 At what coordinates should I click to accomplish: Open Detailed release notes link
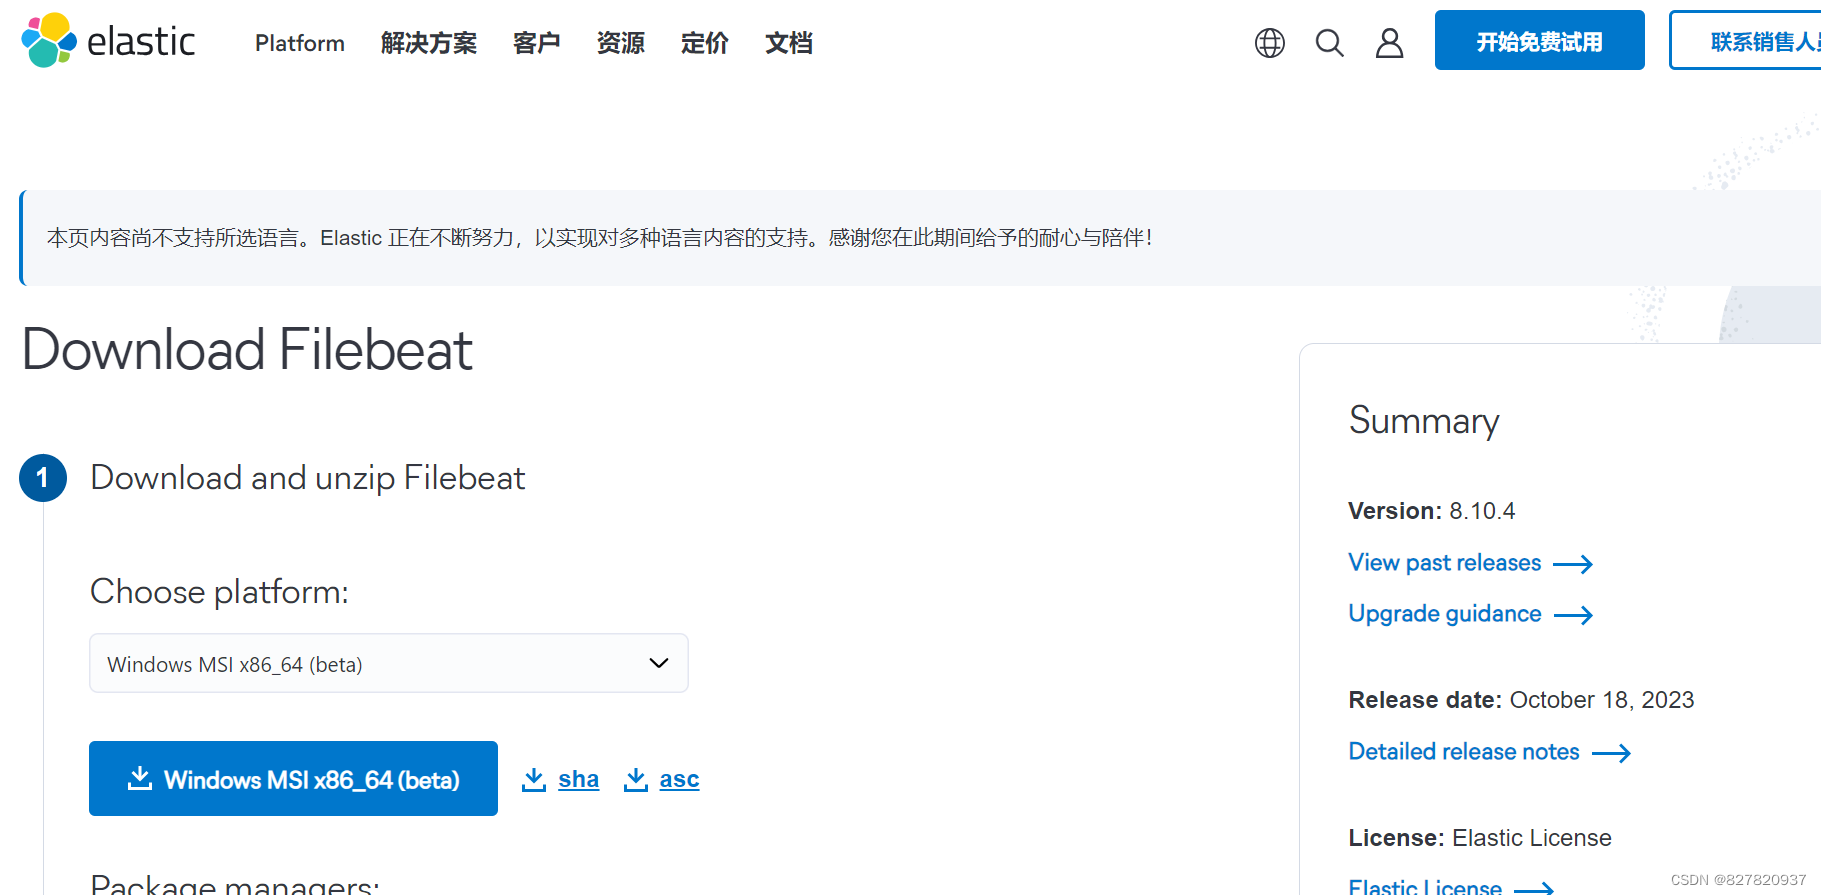[1464, 751]
